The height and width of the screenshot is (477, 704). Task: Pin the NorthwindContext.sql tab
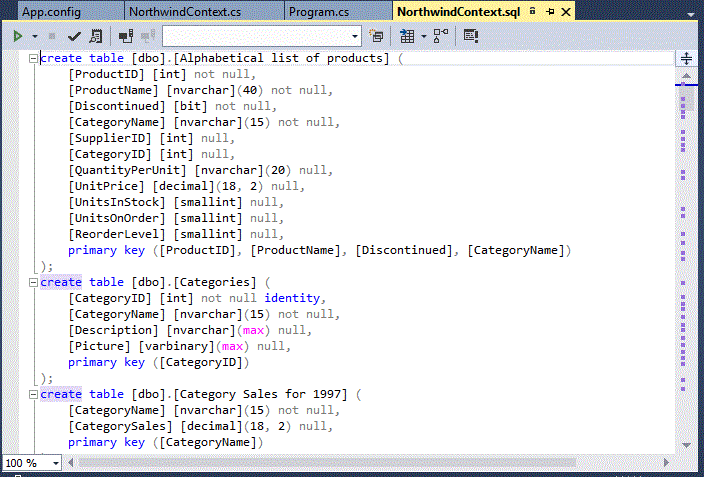tap(550, 12)
